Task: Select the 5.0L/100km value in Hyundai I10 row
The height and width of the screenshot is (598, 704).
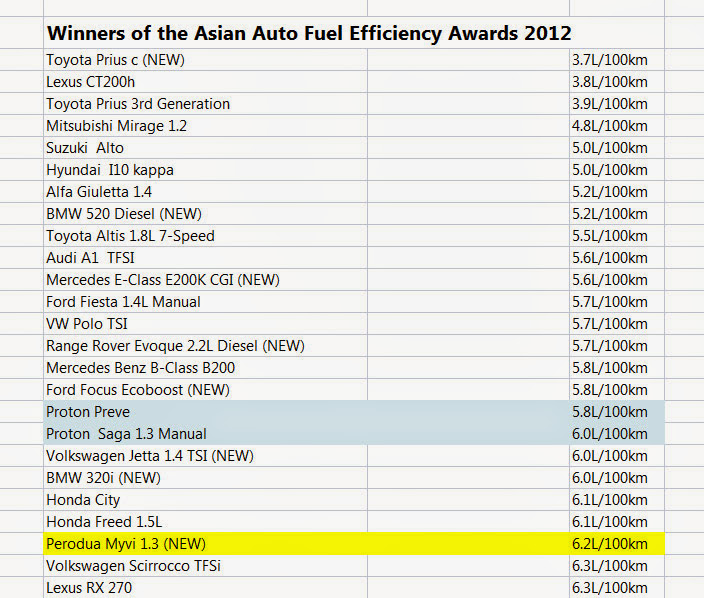Action: tap(617, 170)
